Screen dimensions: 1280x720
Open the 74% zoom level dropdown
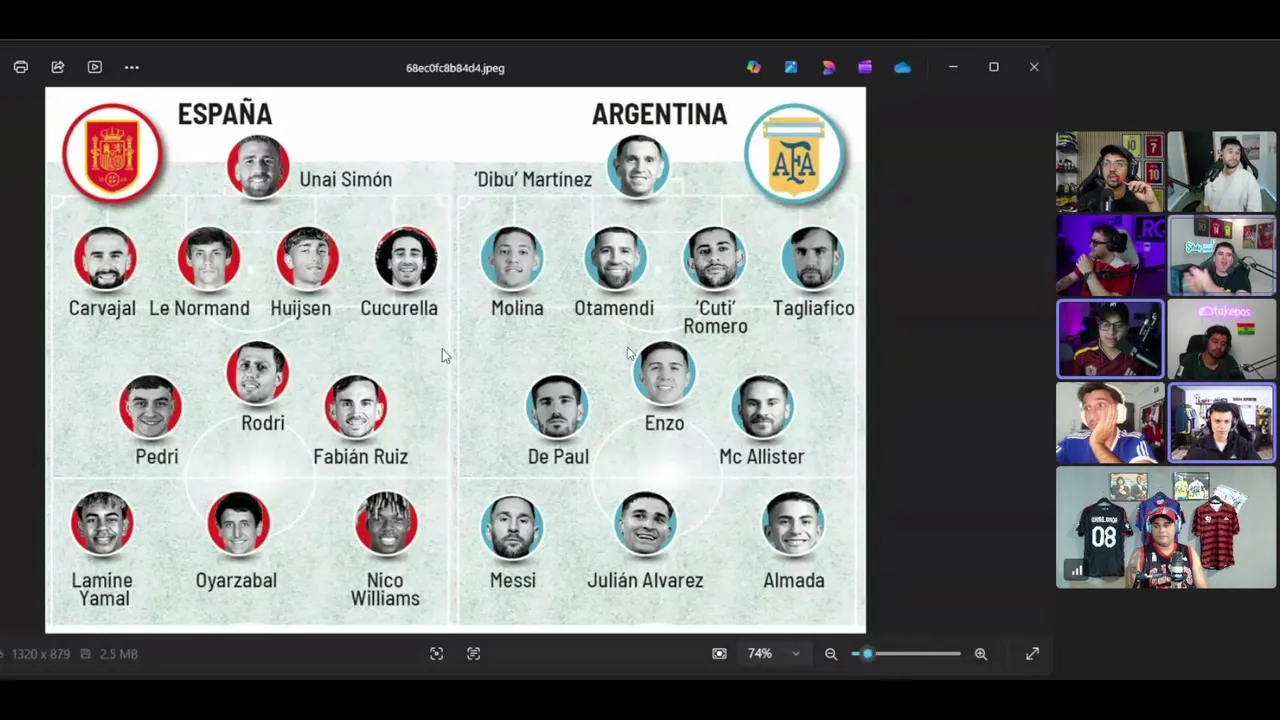pos(774,653)
